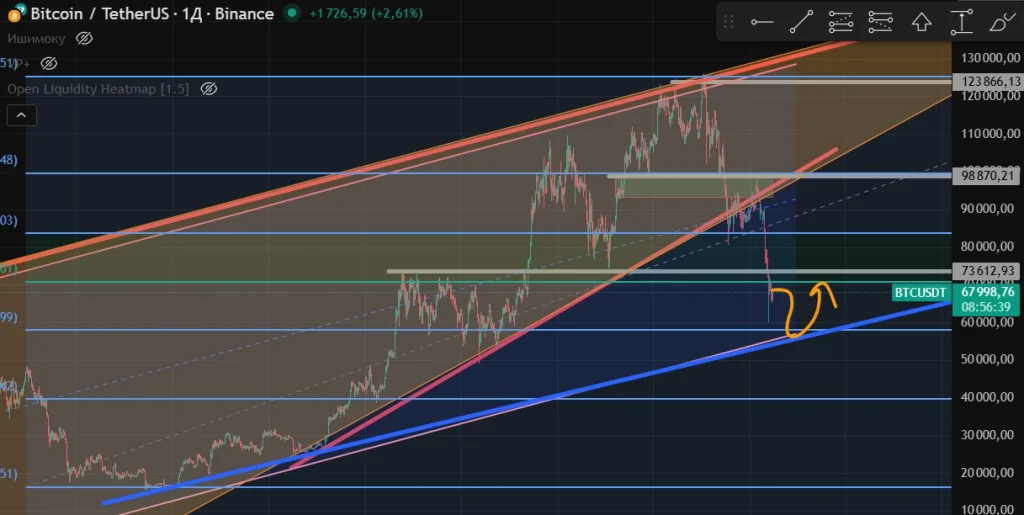The image size is (1024, 515).
Task: Select the 123 866,13 price label
Action: tap(986, 82)
